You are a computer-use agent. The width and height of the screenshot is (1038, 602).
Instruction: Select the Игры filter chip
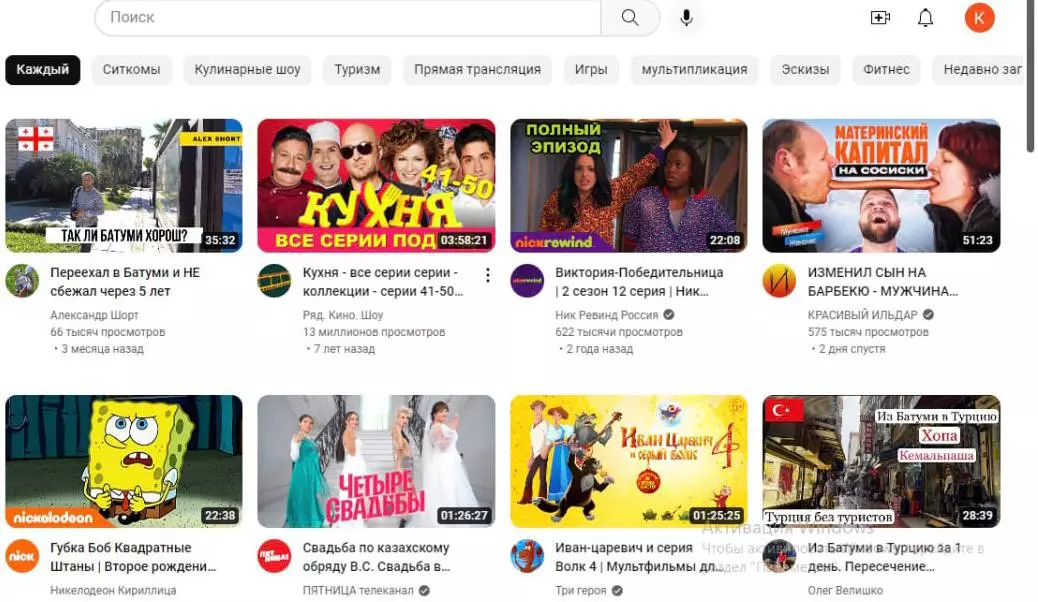[x=590, y=70]
